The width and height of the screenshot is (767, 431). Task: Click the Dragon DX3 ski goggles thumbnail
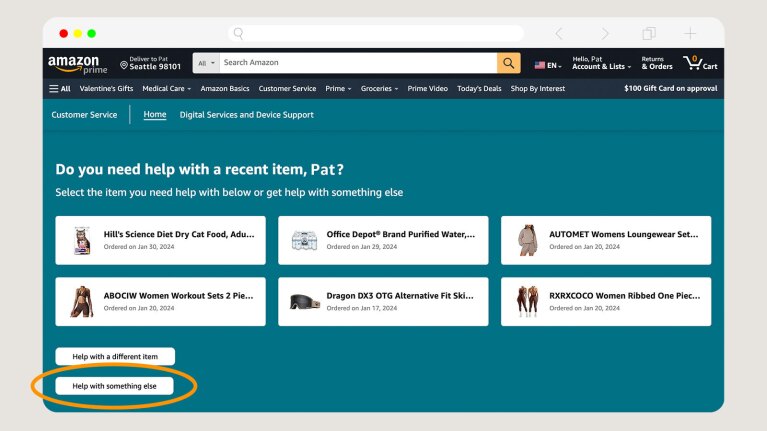click(x=304, y=302)
